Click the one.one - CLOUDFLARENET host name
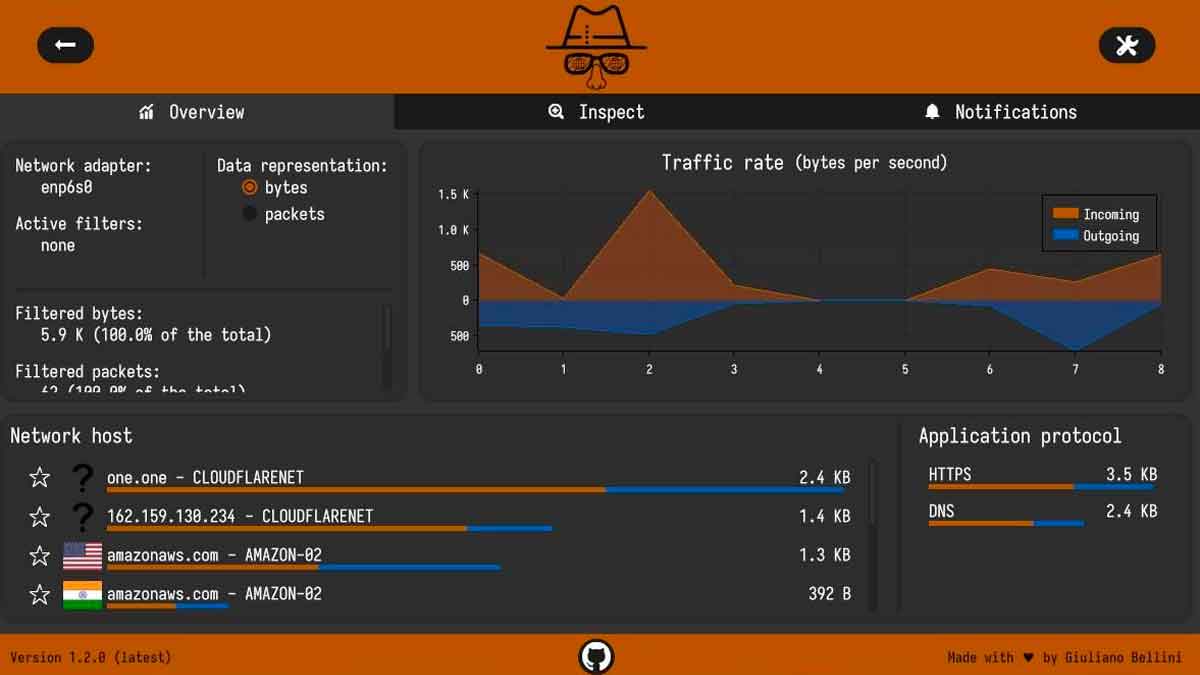 [205, 478]
